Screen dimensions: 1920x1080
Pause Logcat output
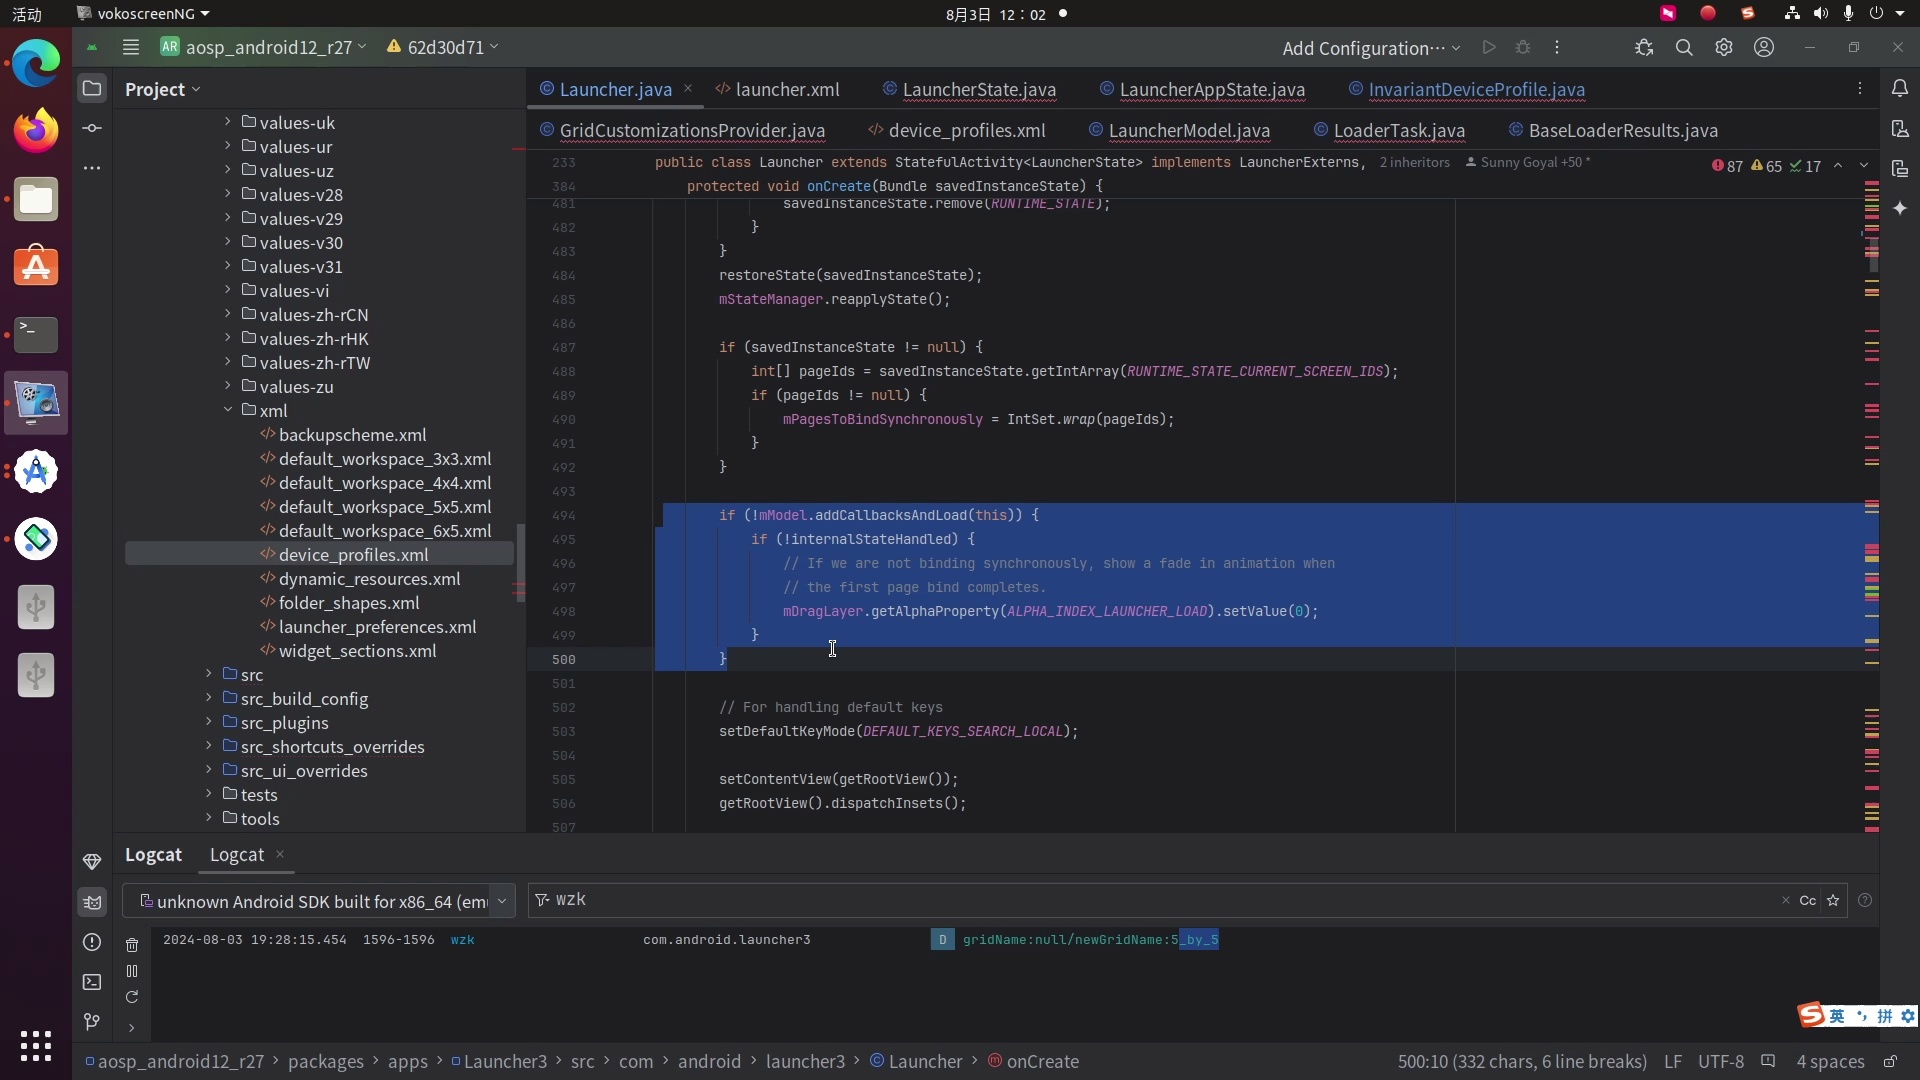coord(132,971)
